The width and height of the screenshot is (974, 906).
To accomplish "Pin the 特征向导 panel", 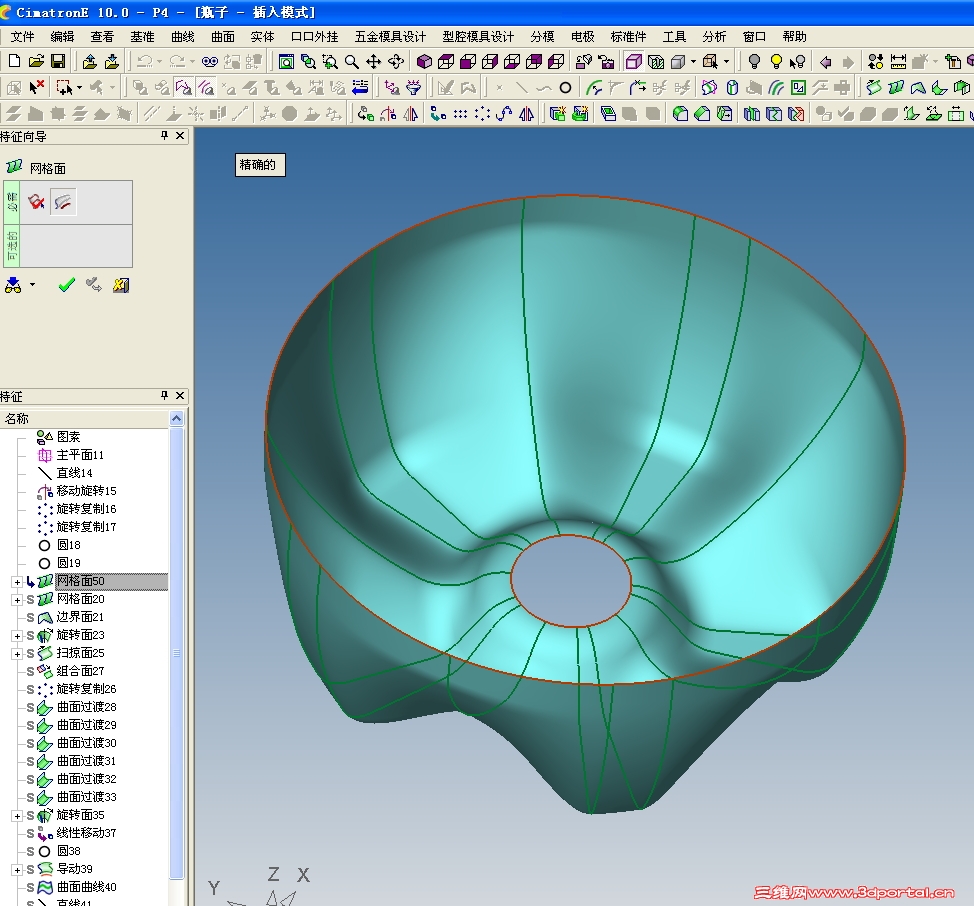I will tap(164, 136).
